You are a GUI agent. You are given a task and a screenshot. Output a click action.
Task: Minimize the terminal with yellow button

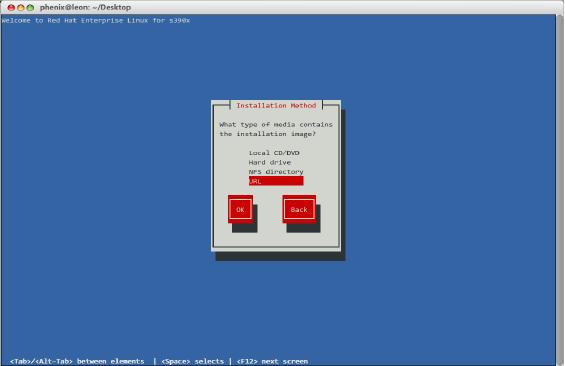tap(21, 7)
